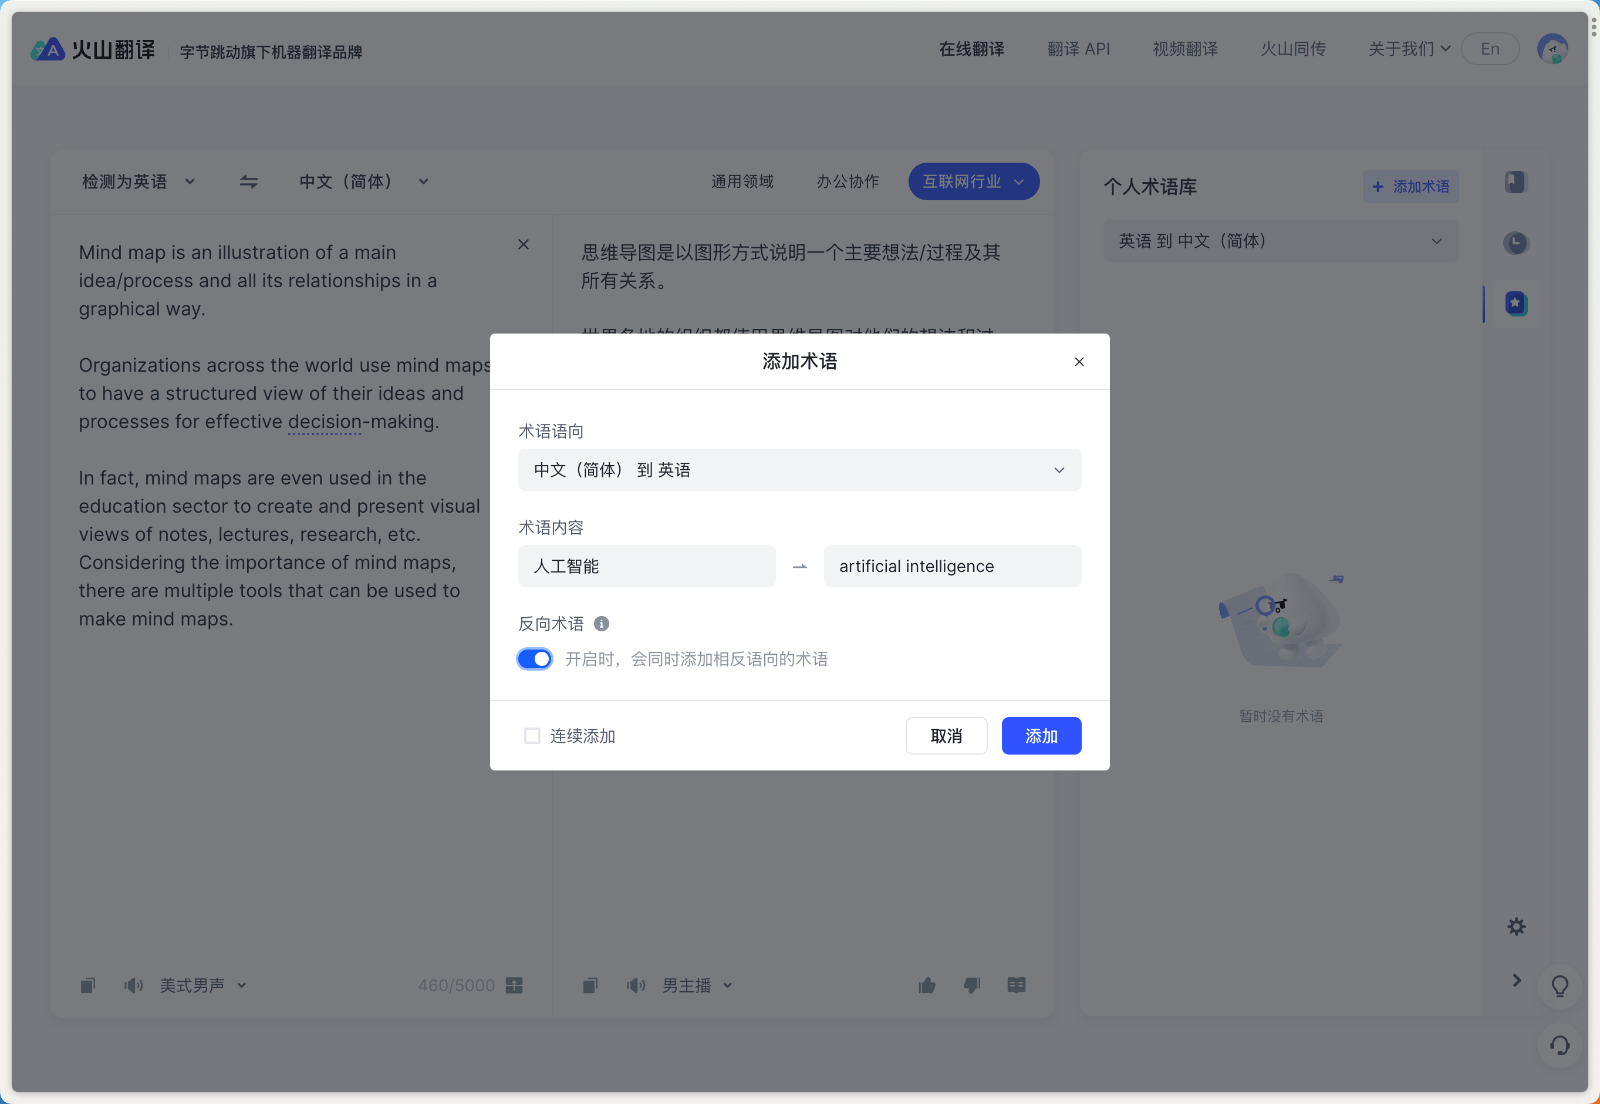1600x1104 pixels.
Task: Click the underlined word decision
Action: 325,422
